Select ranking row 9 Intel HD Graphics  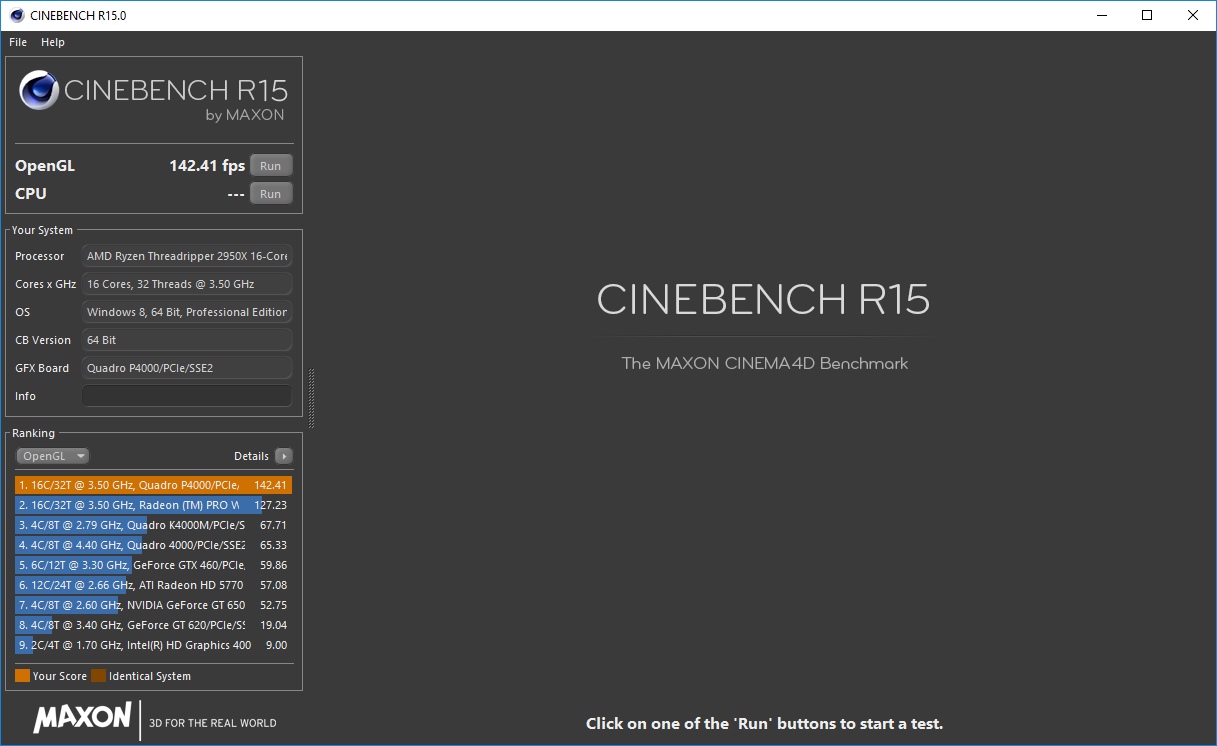[154, 645]
